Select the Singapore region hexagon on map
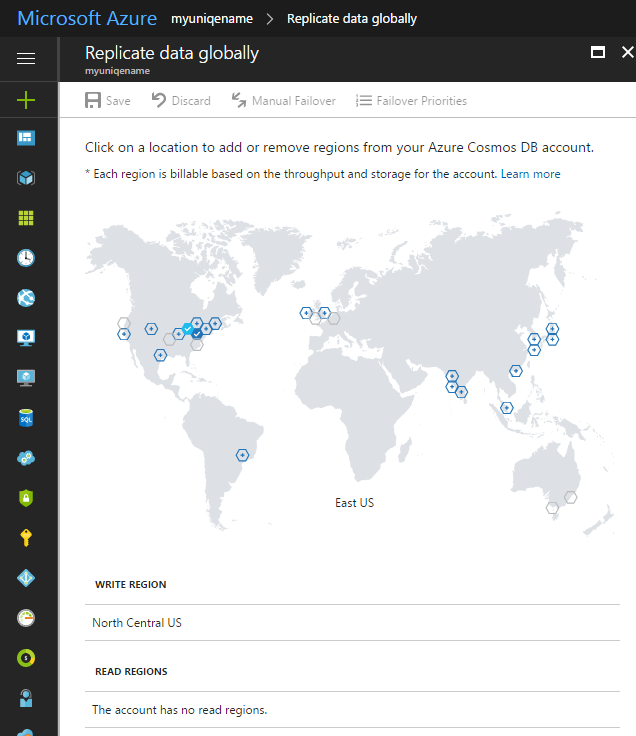 [506, 407]
